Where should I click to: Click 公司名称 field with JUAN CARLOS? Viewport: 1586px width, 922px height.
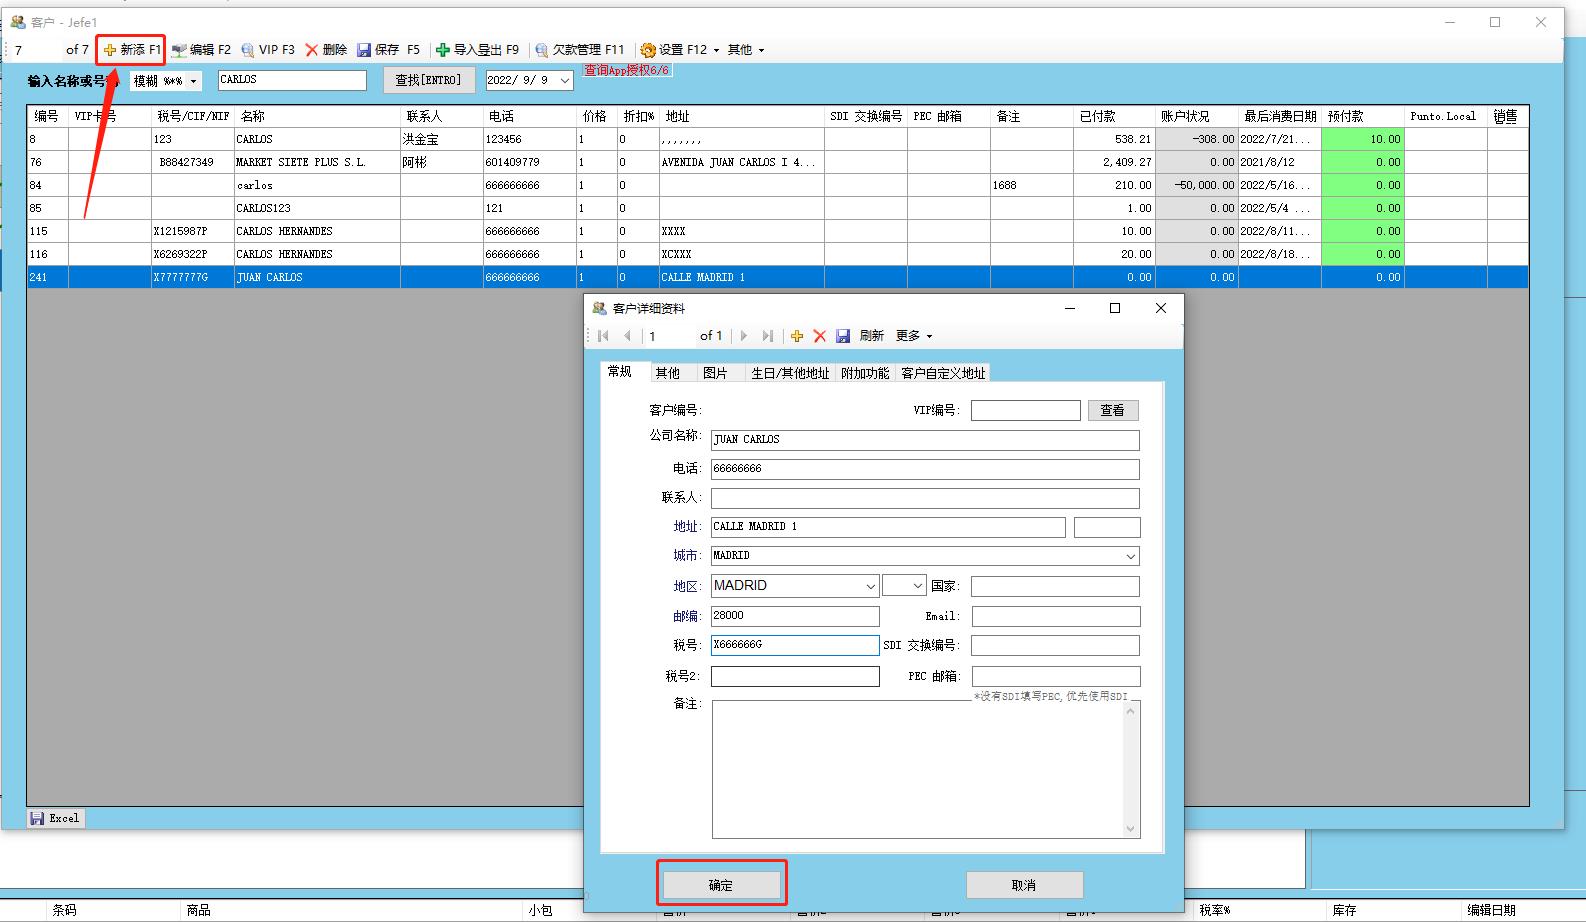(x=925, y=440)
